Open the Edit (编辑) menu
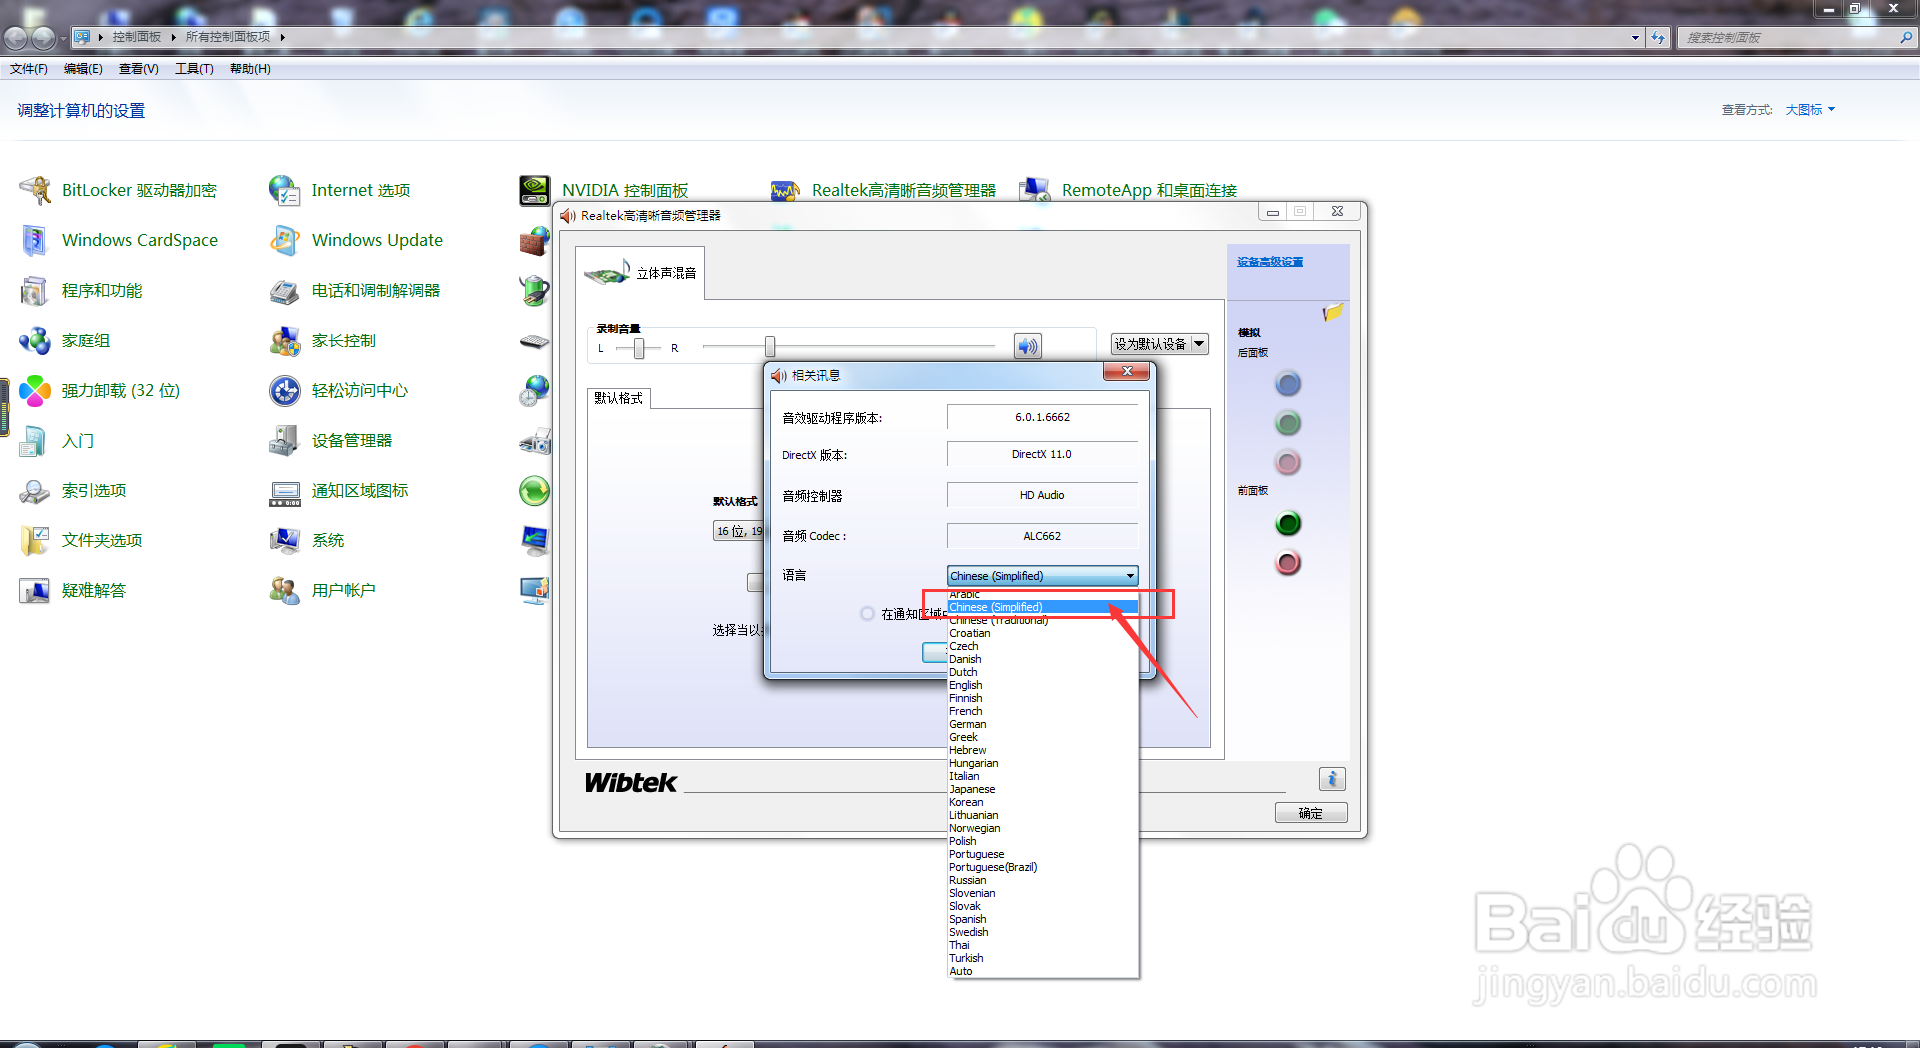Image resolution: width=1920 pixels, height=1048 pixels. [x=83, y=69]
